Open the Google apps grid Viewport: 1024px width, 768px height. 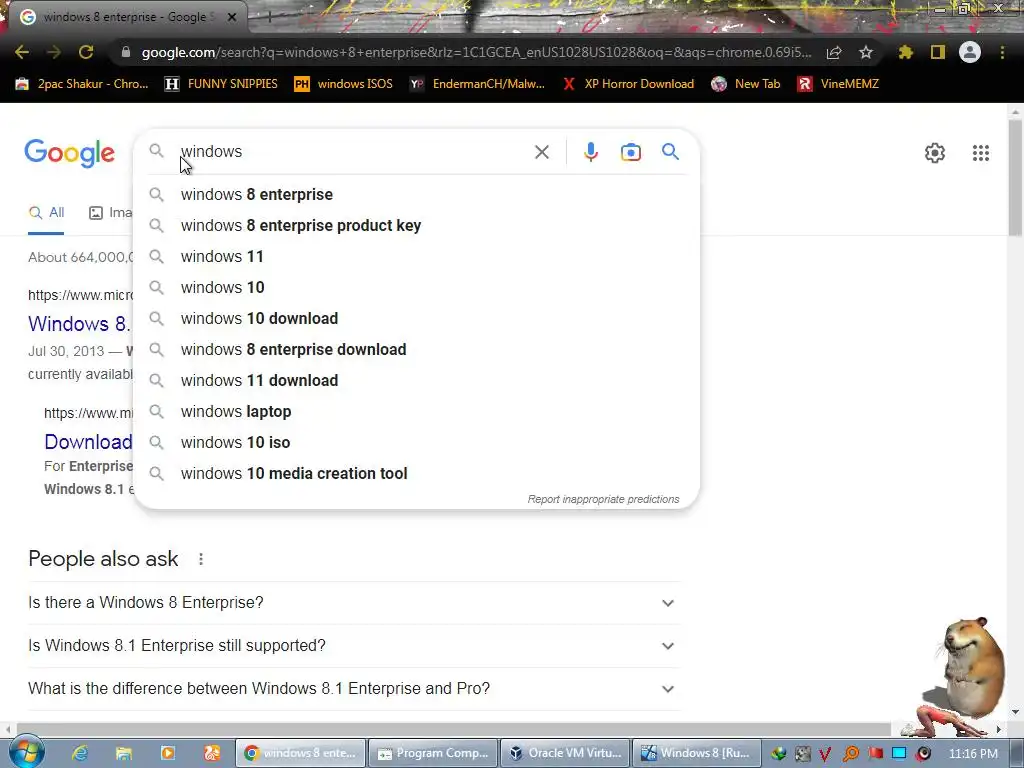tap(980, 153)
